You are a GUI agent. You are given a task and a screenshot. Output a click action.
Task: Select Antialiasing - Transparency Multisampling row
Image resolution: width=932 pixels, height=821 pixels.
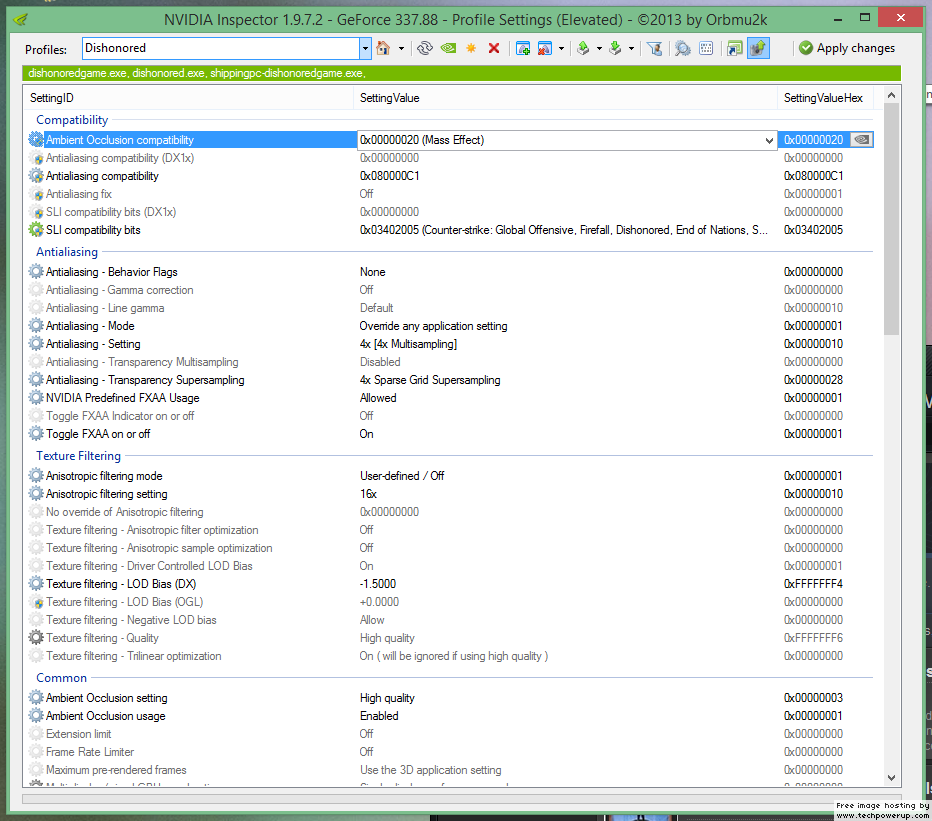tap(451, 361)
